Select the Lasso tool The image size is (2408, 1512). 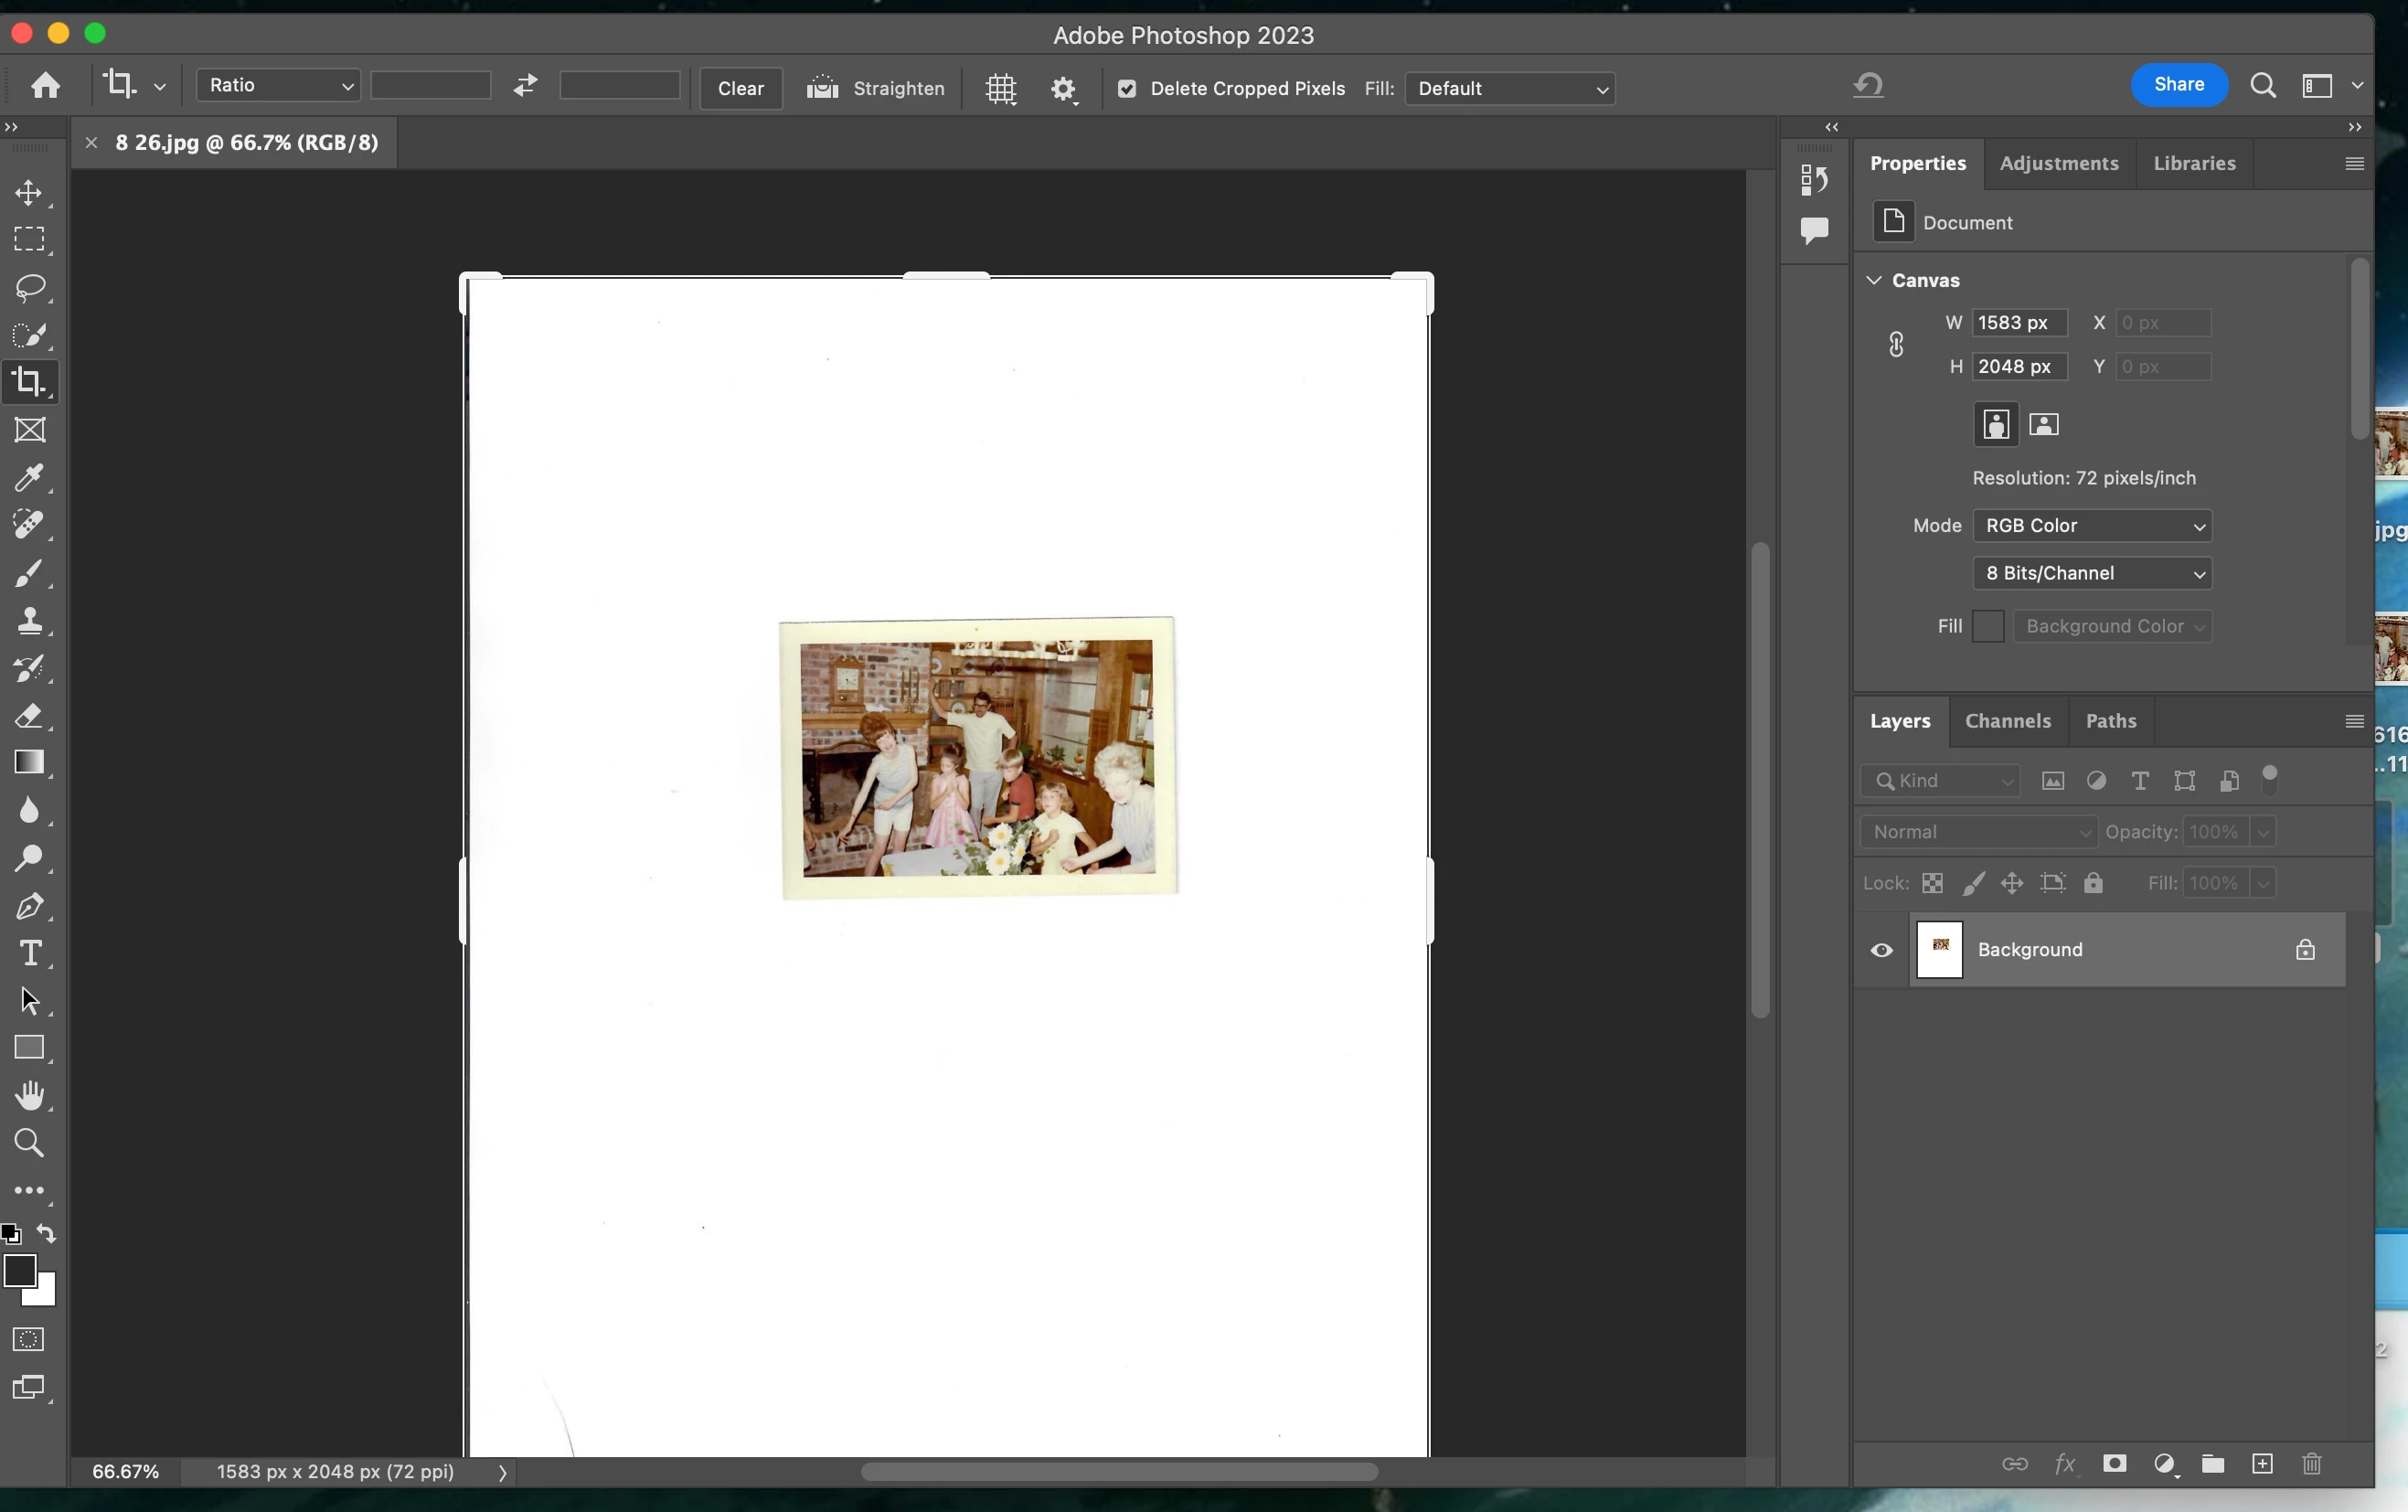[30, 288]
